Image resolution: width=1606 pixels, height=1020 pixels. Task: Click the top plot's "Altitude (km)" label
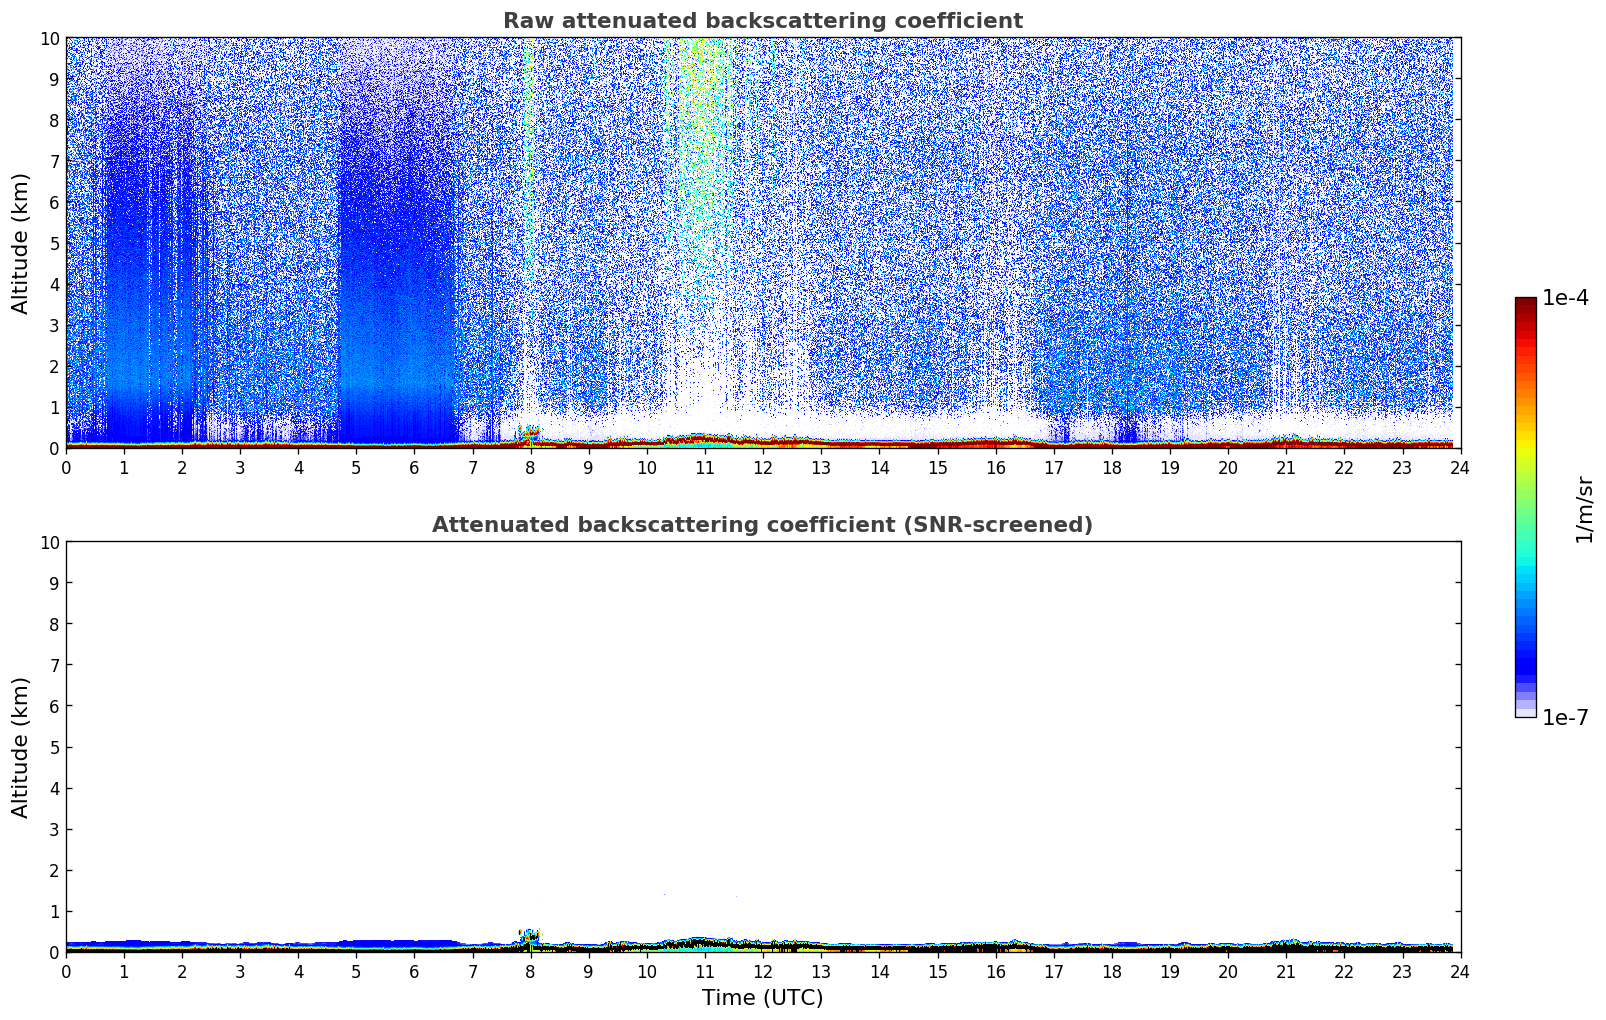21,243
